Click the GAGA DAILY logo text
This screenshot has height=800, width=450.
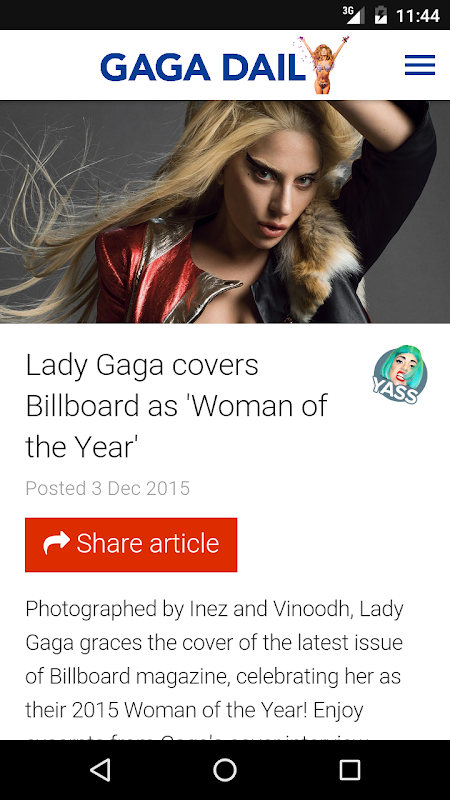pos(204,67)
